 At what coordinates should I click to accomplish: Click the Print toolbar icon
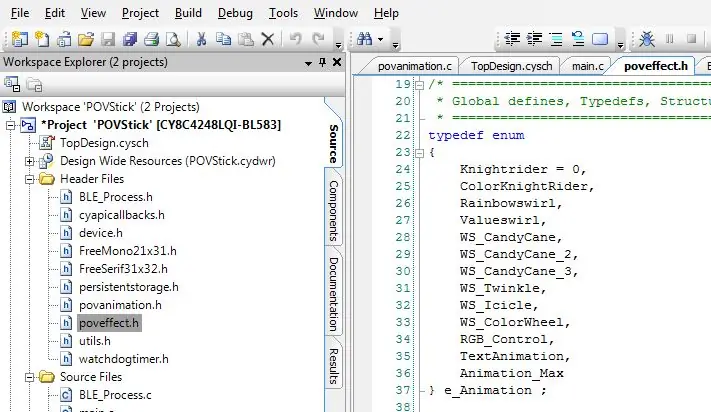(151, 39)
